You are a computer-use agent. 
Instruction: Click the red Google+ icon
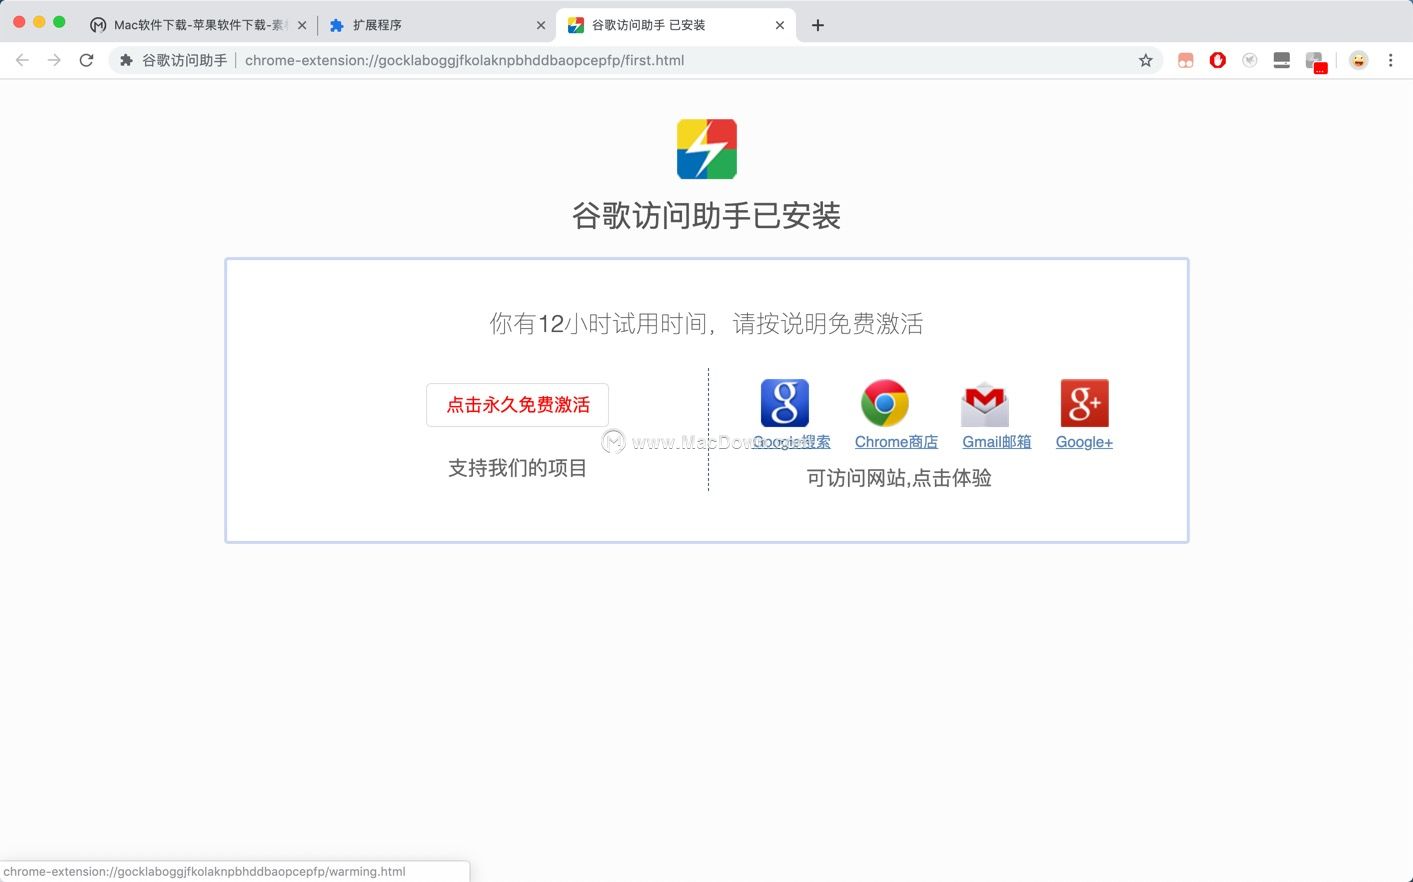[x=1085, y=403]
